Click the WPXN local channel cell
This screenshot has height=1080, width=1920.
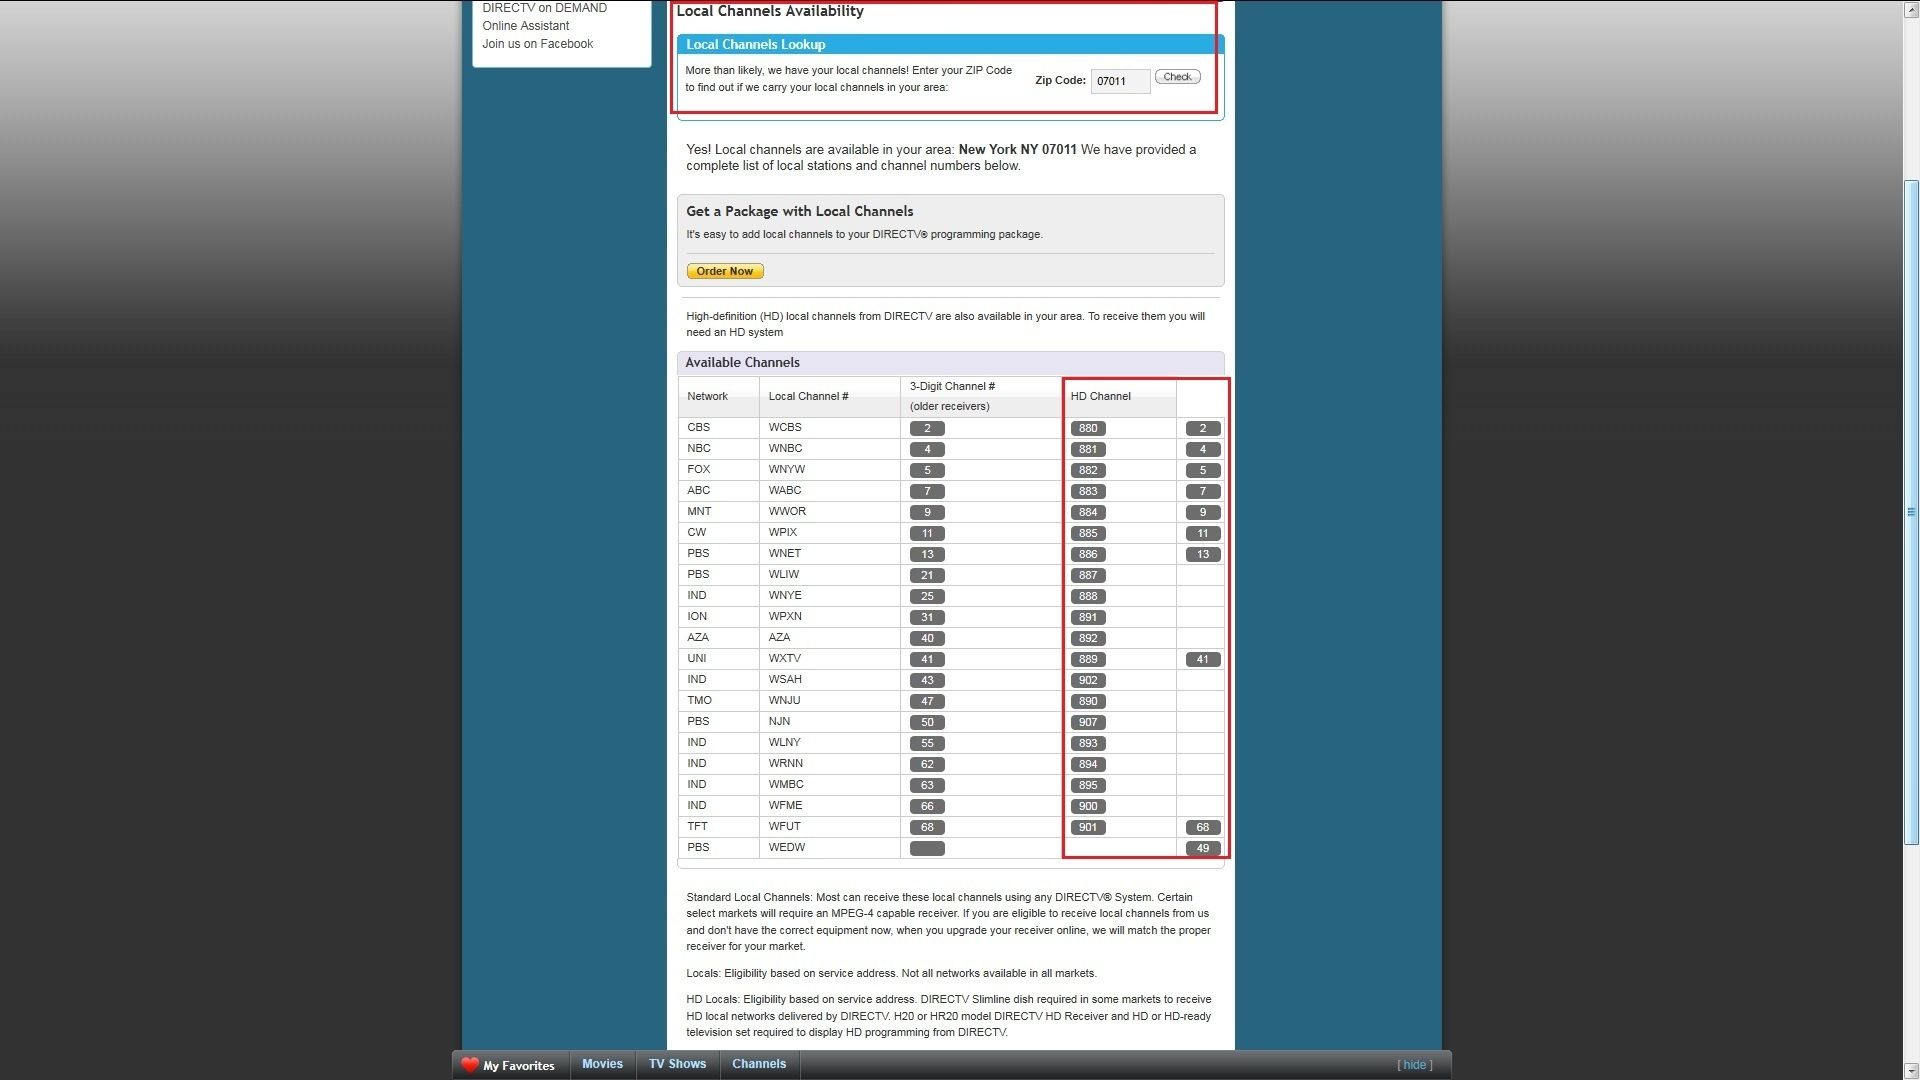tap(830, 617)
